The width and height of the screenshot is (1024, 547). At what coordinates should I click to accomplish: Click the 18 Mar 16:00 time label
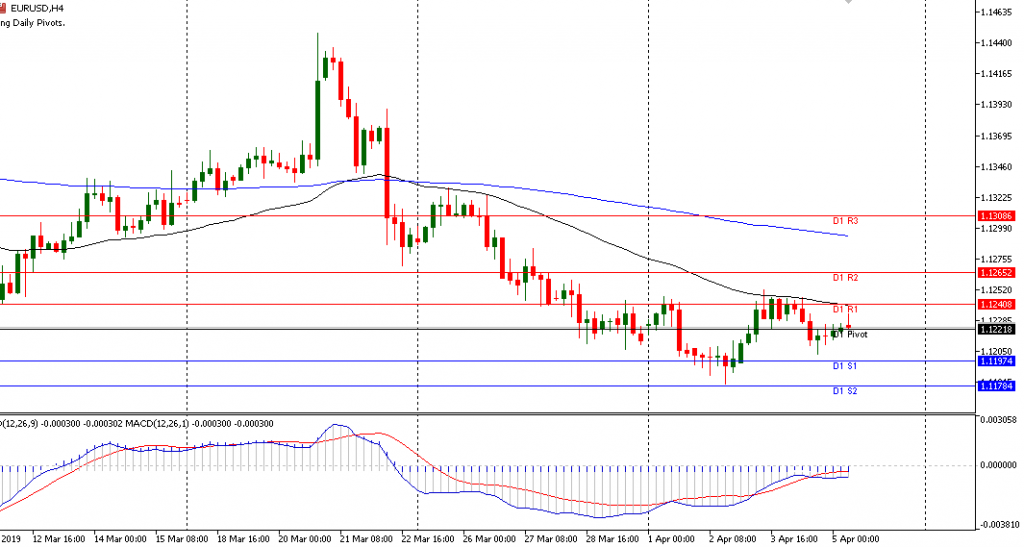243,539
